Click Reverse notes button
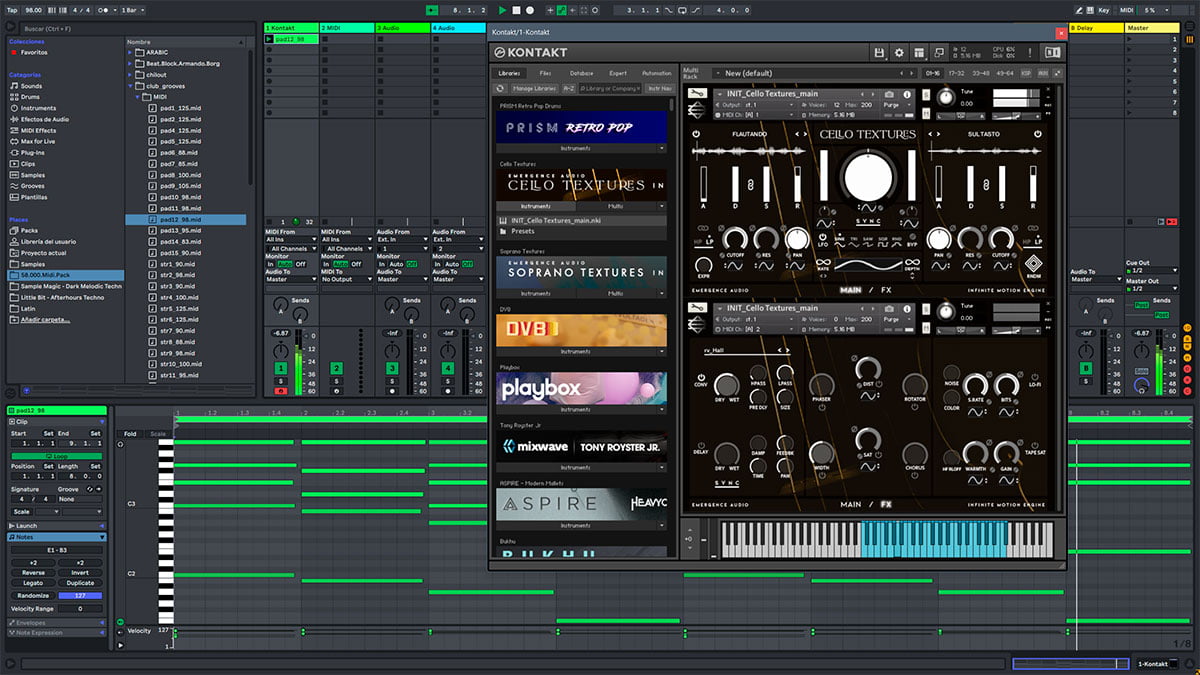Viewport: 1200px width, 675px height. click(33, 573)
